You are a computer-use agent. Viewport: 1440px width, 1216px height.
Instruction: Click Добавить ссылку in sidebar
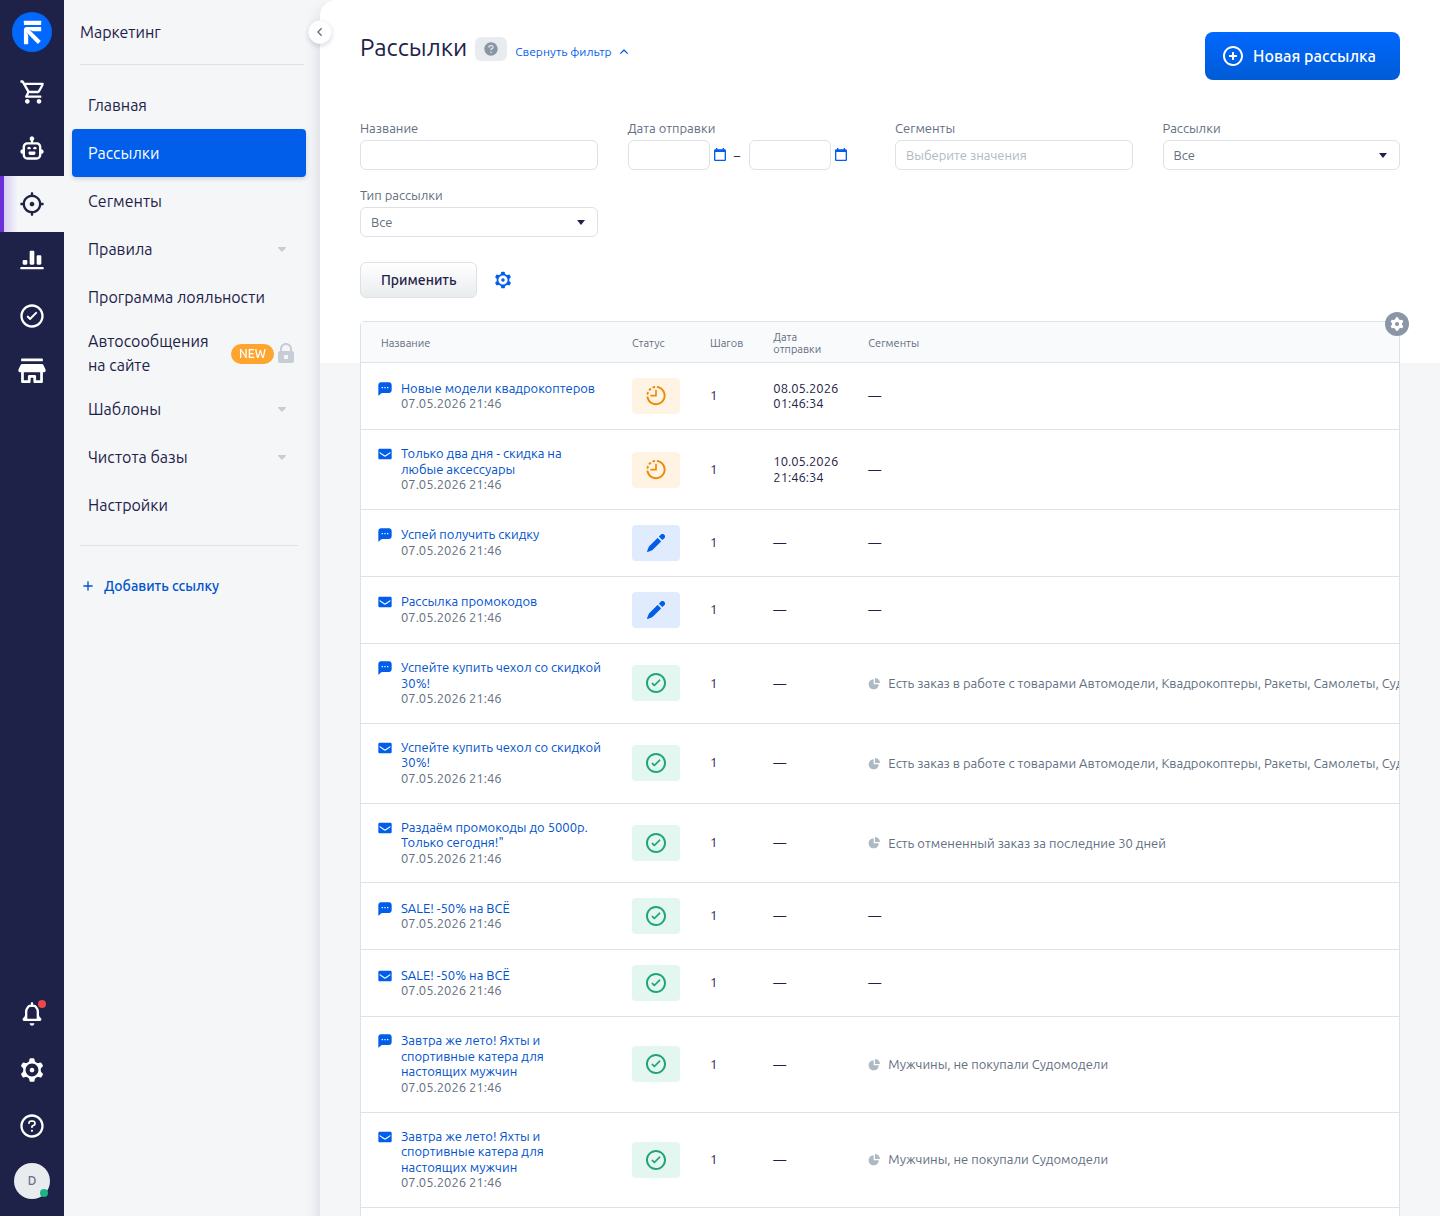coord(151,586)
